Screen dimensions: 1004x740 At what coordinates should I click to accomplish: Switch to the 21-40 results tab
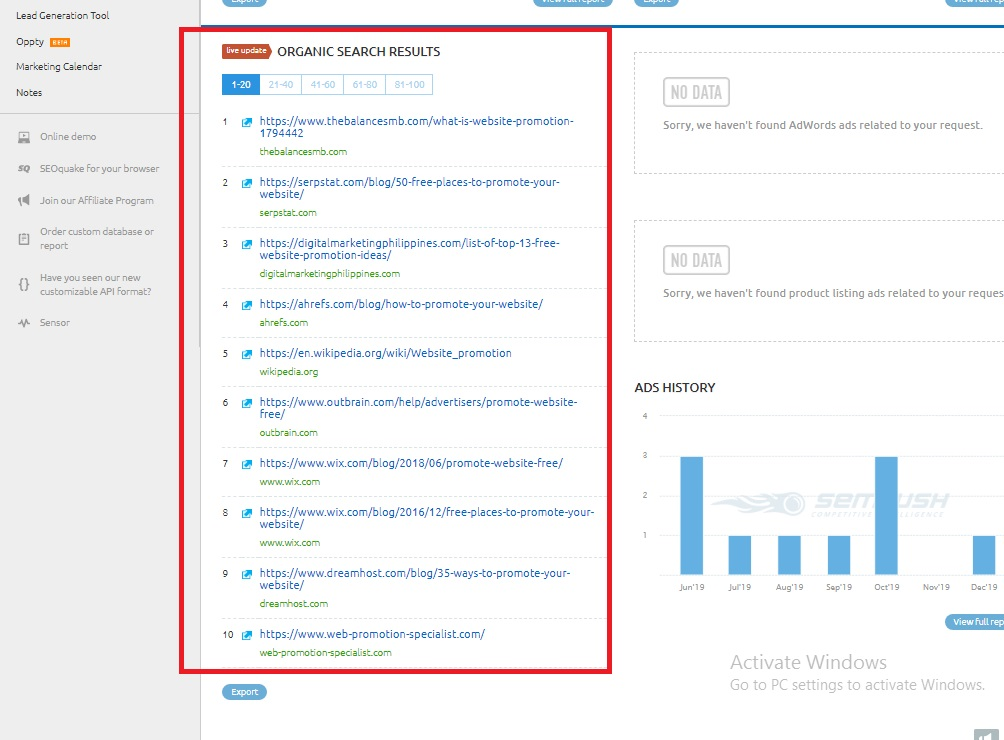pos(280,84)
